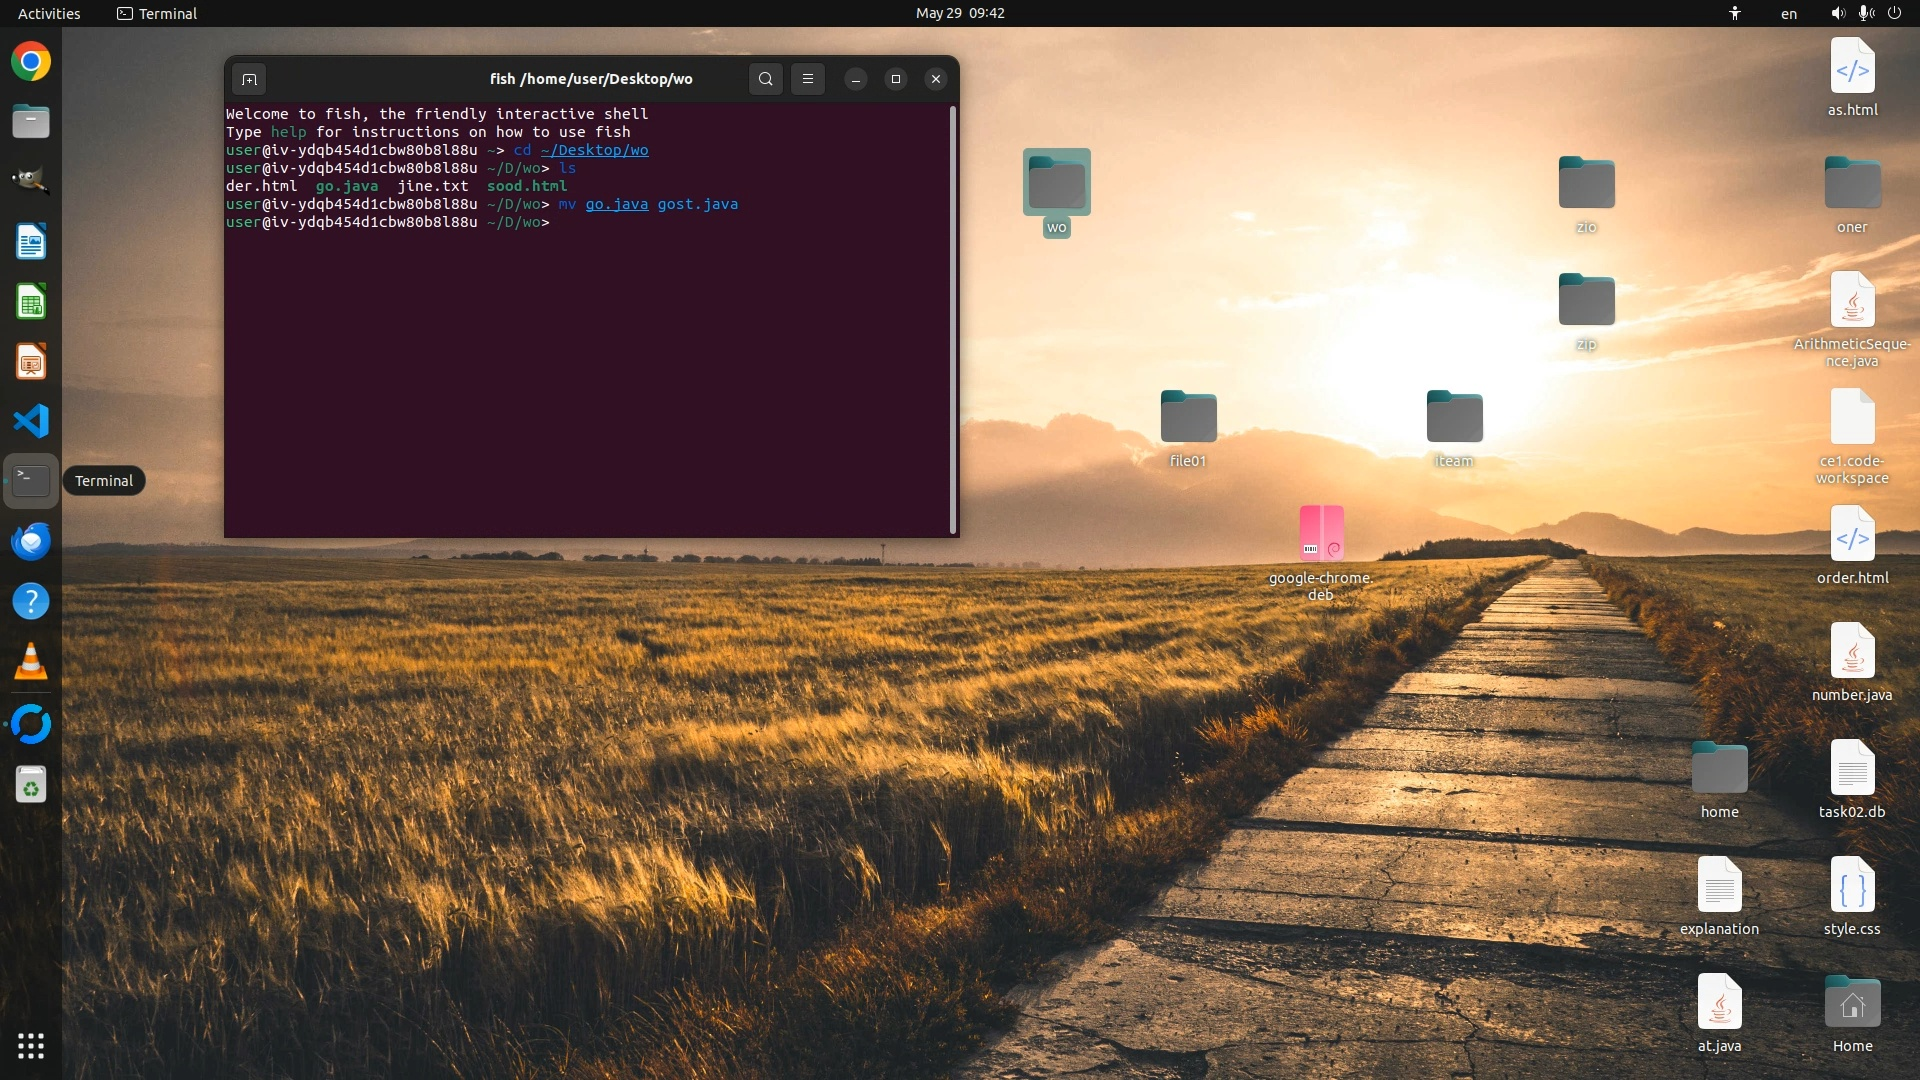Click the ~/Desktop/wo path link in terminal
Image resolution: width=1920 pixels, height=1080 pixels.
tap(594, 150)
